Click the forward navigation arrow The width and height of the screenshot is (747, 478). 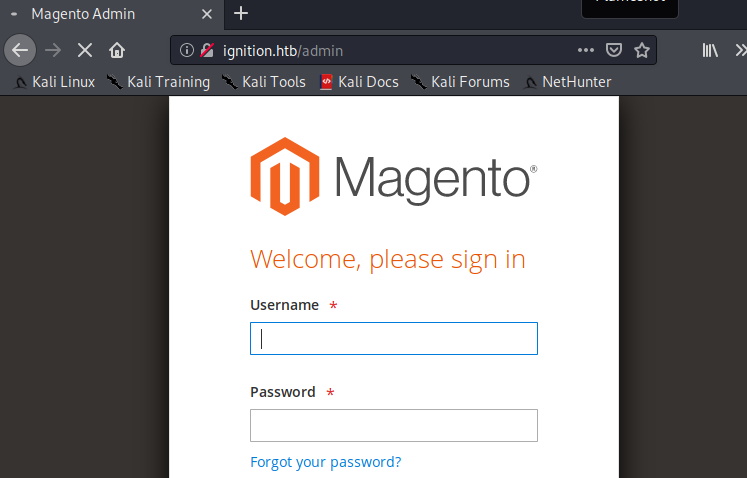click(53, 50)
